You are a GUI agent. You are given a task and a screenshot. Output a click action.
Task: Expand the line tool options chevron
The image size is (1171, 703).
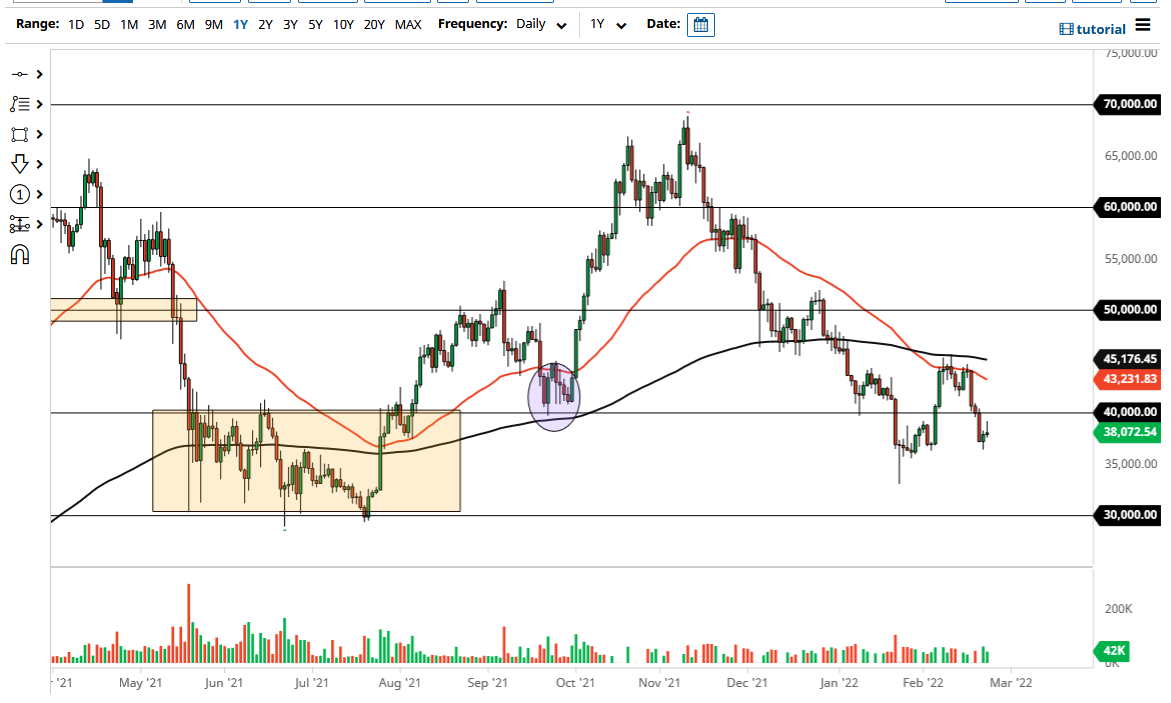(x=38, y=74)
